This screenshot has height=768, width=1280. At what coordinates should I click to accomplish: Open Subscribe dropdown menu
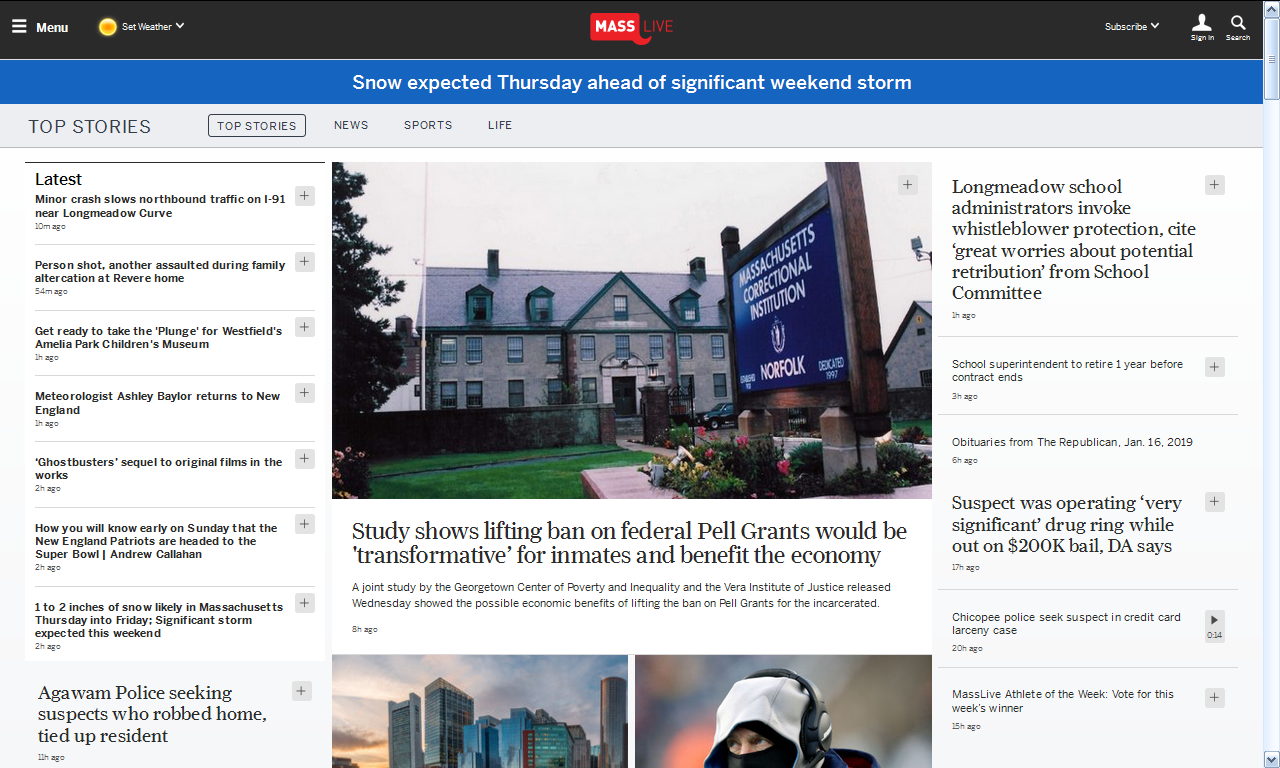(1132, 27)
